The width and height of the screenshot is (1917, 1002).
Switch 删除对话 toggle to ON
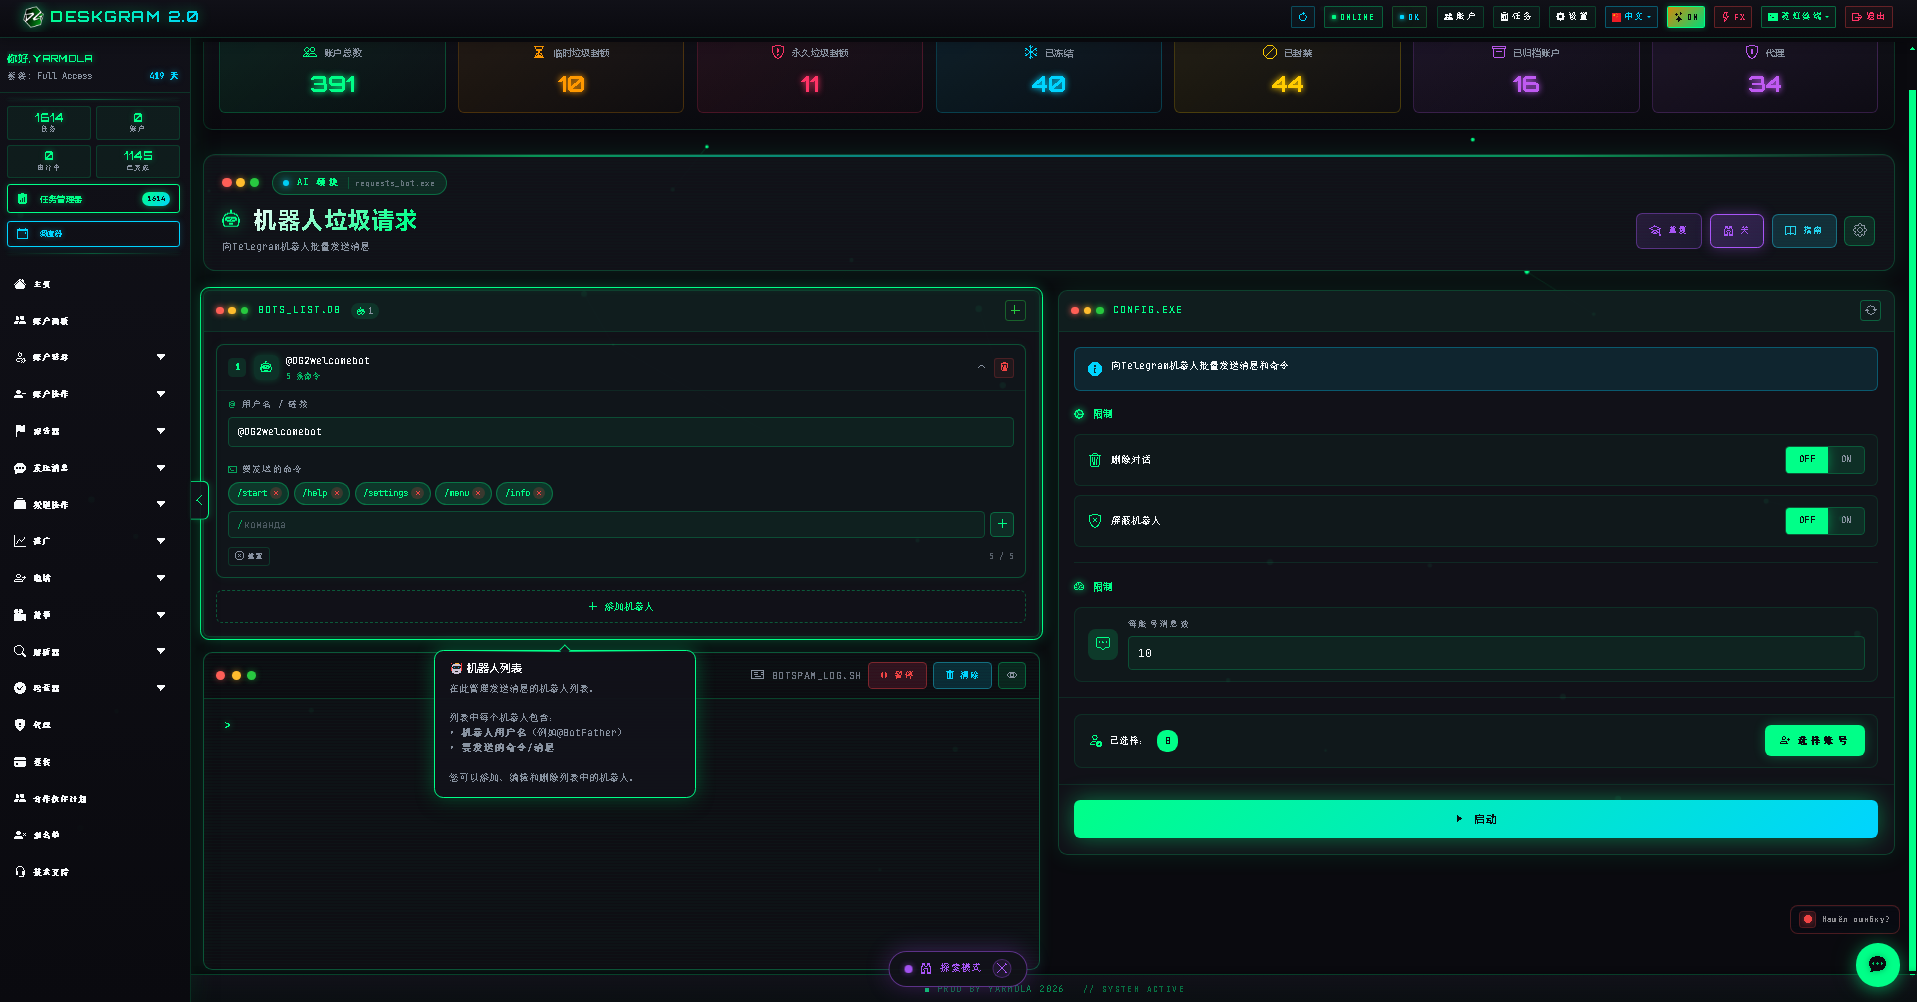pyautogui.click(x=1846, y=460)
